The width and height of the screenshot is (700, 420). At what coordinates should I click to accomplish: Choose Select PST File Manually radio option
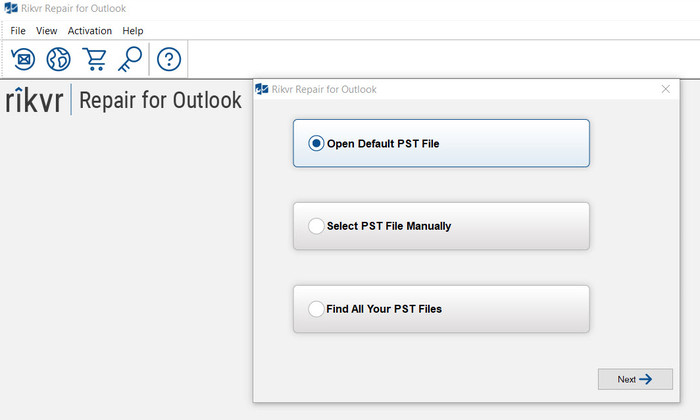[x=317, y=226]
